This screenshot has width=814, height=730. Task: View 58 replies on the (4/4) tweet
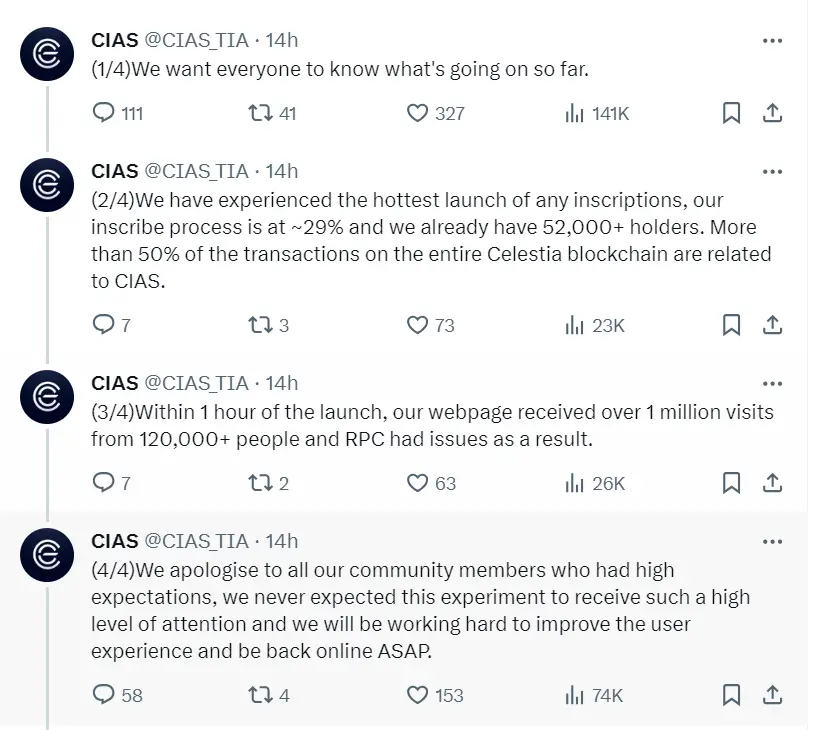pyautogui.click(x=111, y=694)
